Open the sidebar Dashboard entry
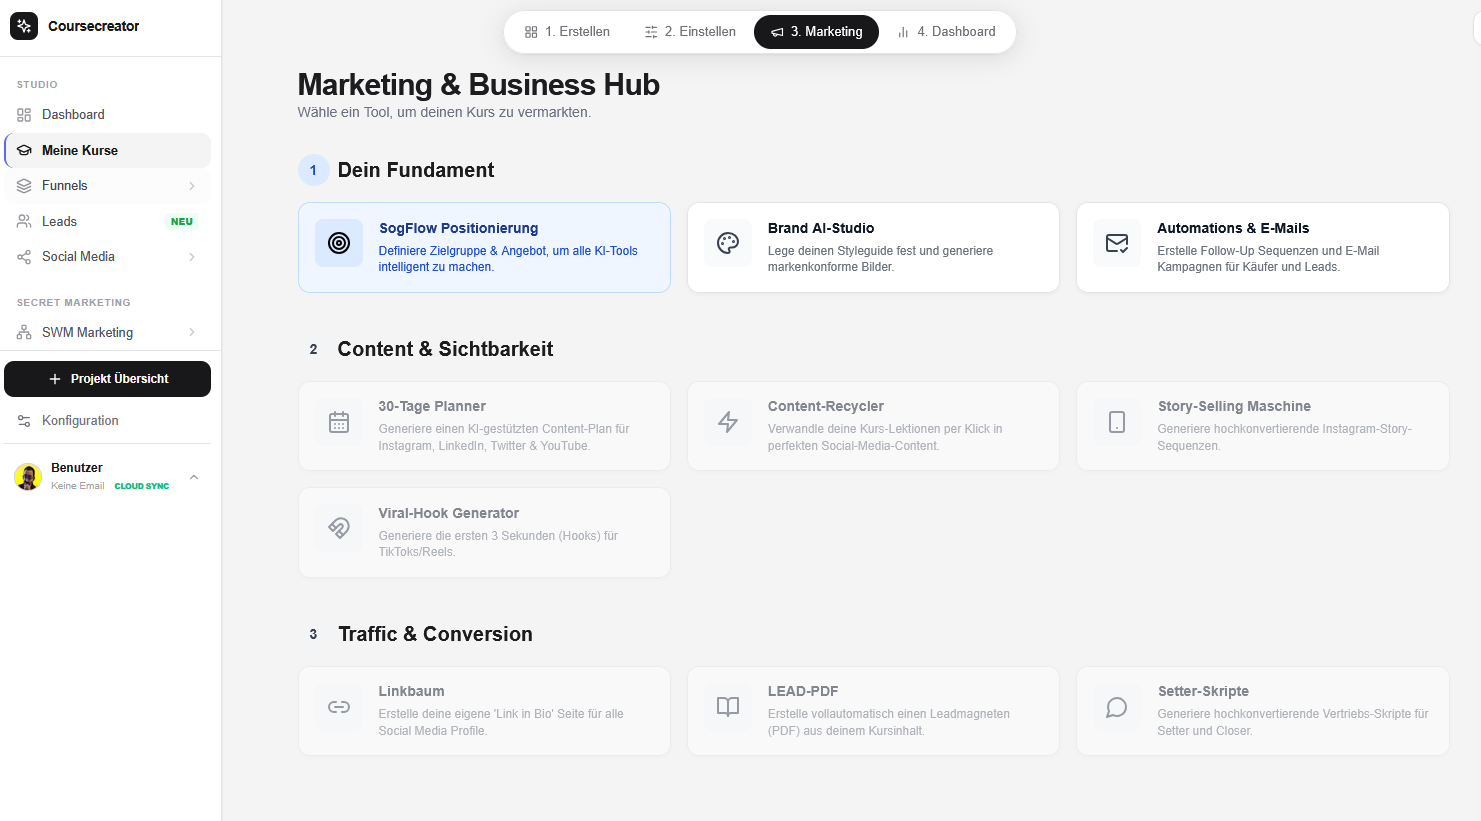 coord(108,115)
